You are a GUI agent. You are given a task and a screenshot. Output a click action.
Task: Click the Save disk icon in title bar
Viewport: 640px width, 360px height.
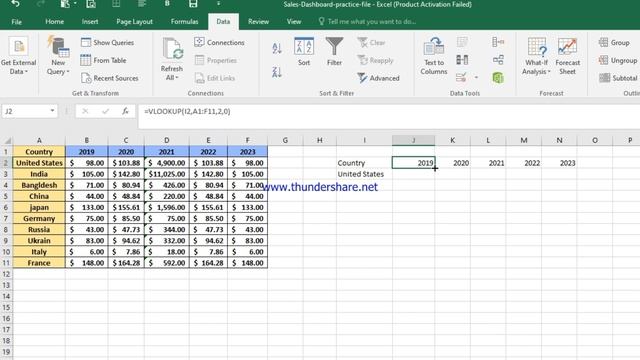tap(193, 4)
